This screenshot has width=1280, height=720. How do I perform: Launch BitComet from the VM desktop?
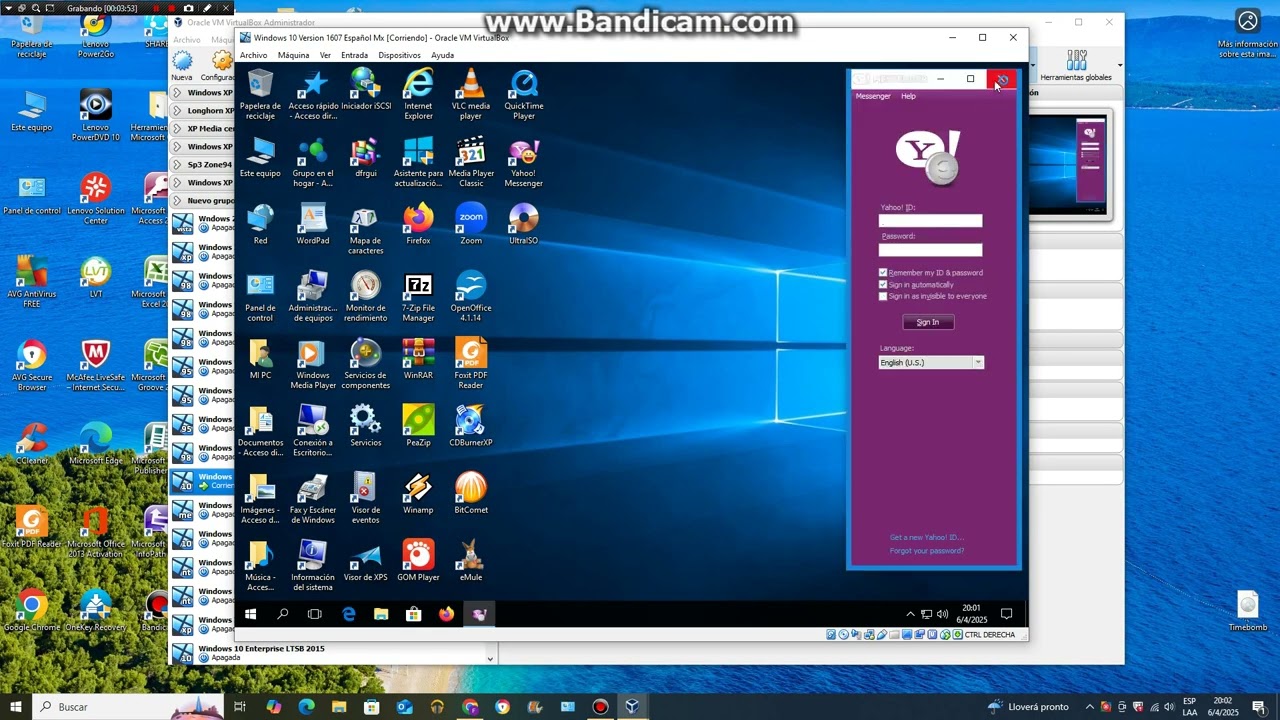(x=471, y=494)
